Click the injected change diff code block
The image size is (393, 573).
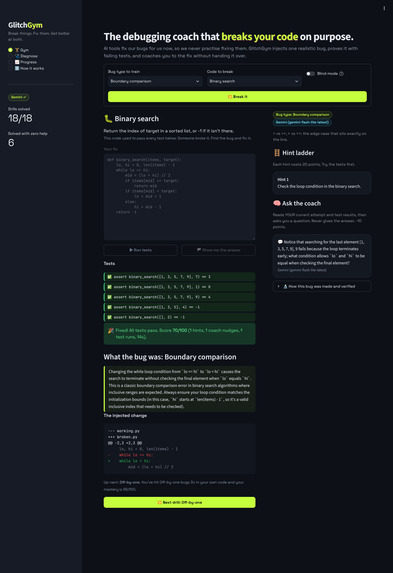(179, 449)
